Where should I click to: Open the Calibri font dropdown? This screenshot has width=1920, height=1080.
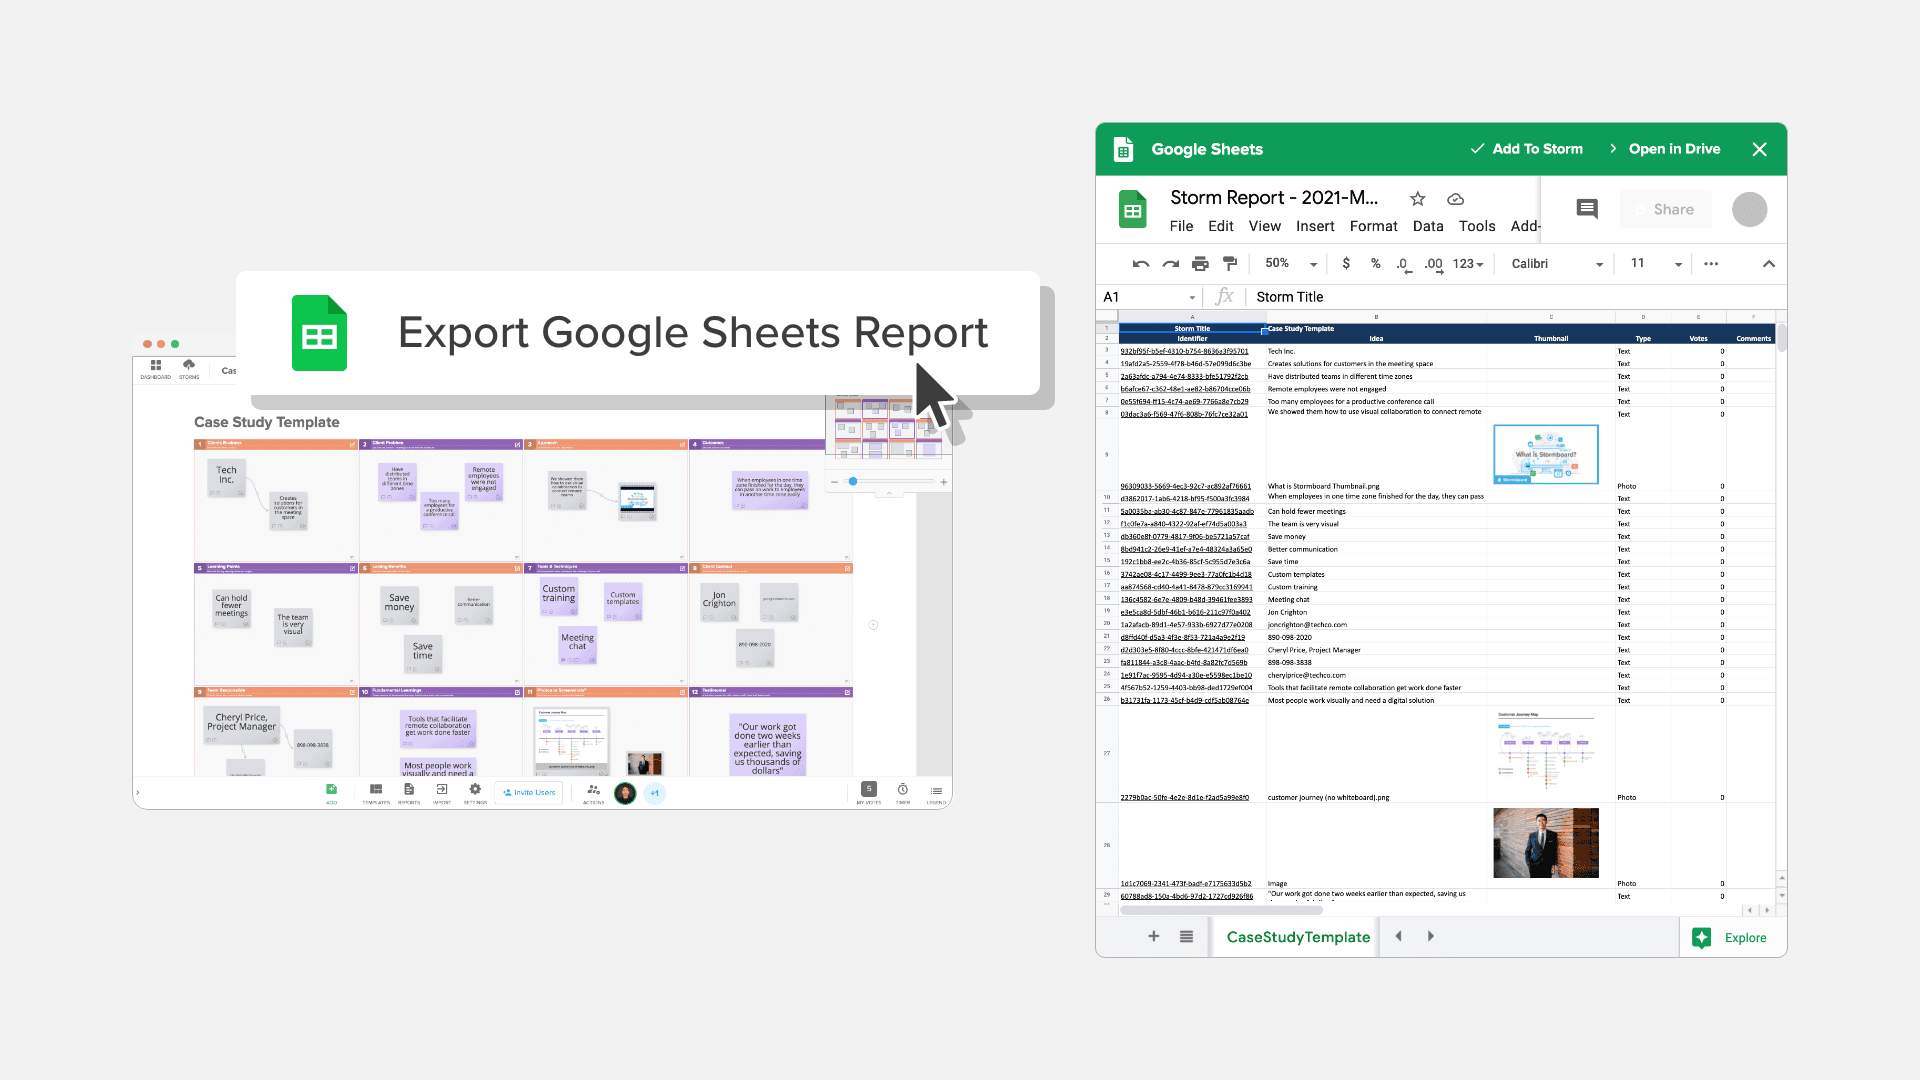[1557, 264]
